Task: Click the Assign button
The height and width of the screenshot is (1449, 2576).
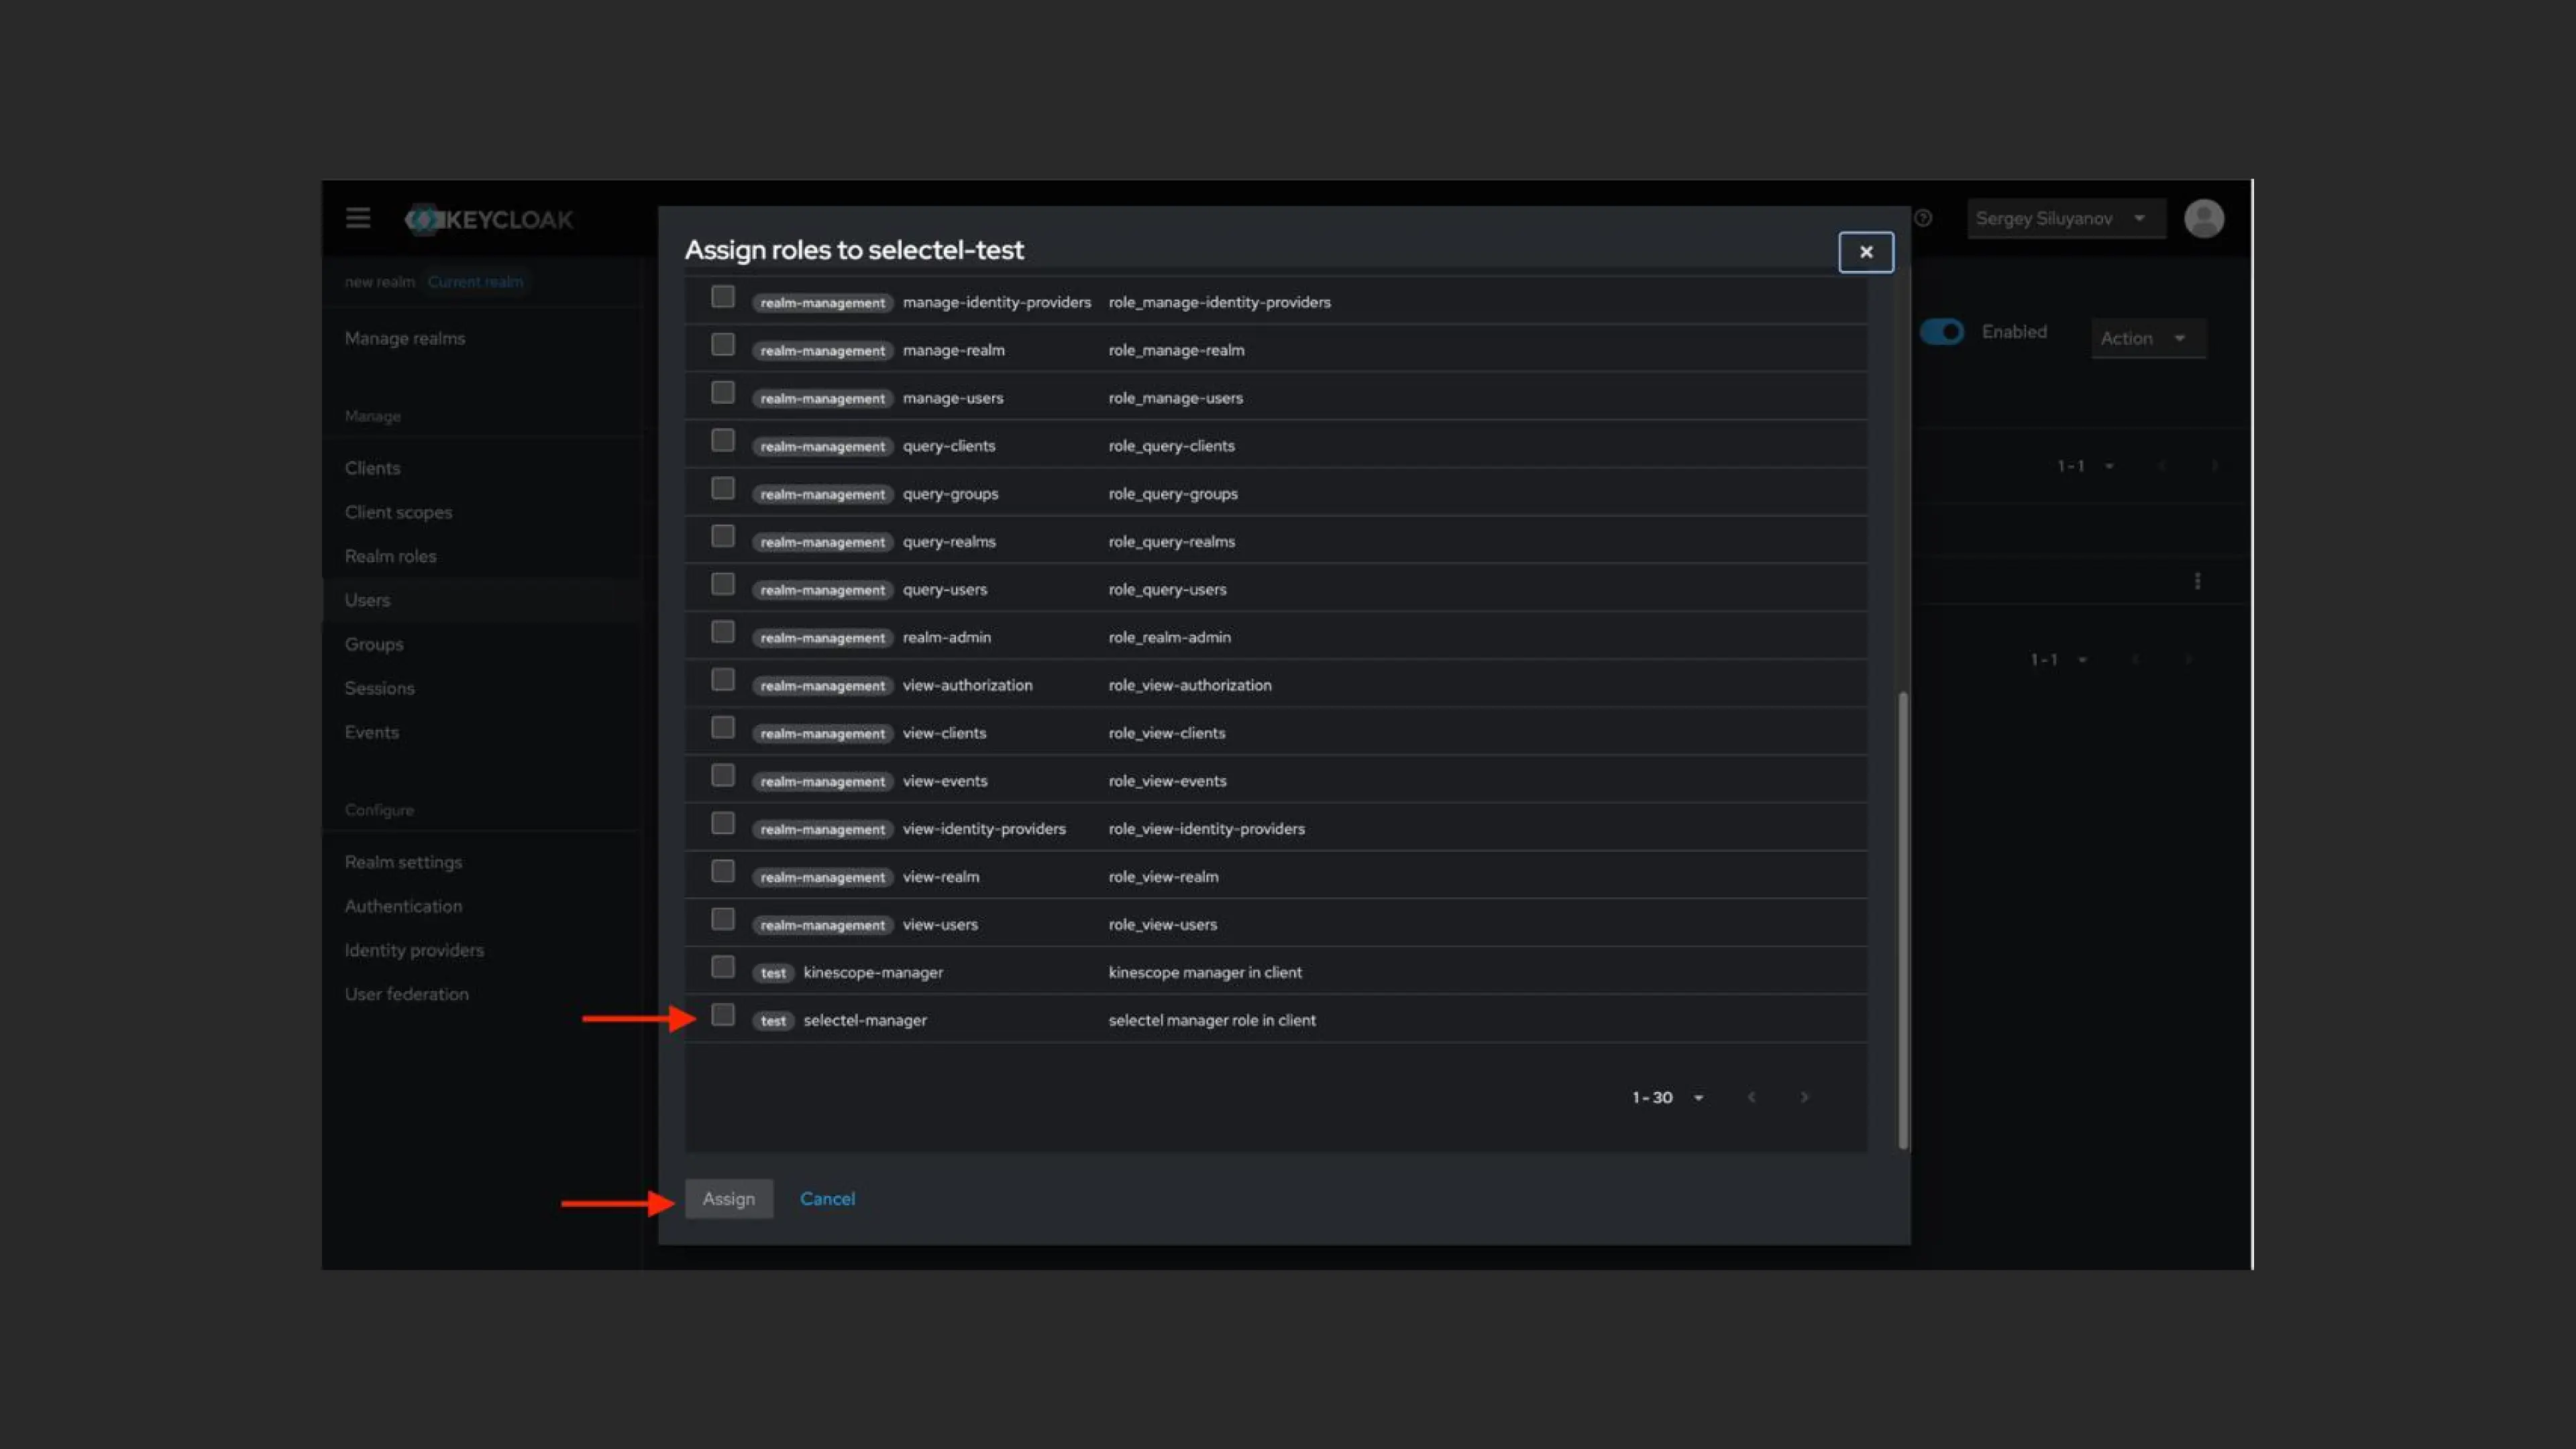Action: [728, 1198]
